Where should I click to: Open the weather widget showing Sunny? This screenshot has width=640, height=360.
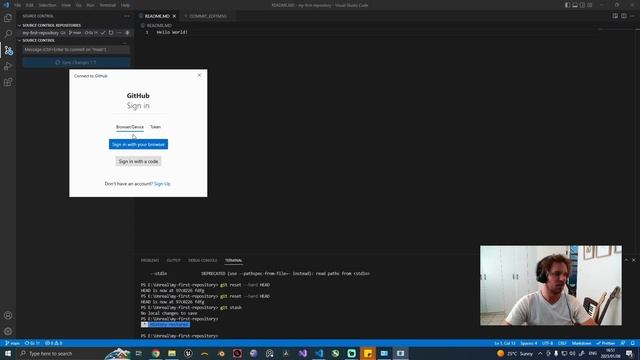[x=515, y=353]
